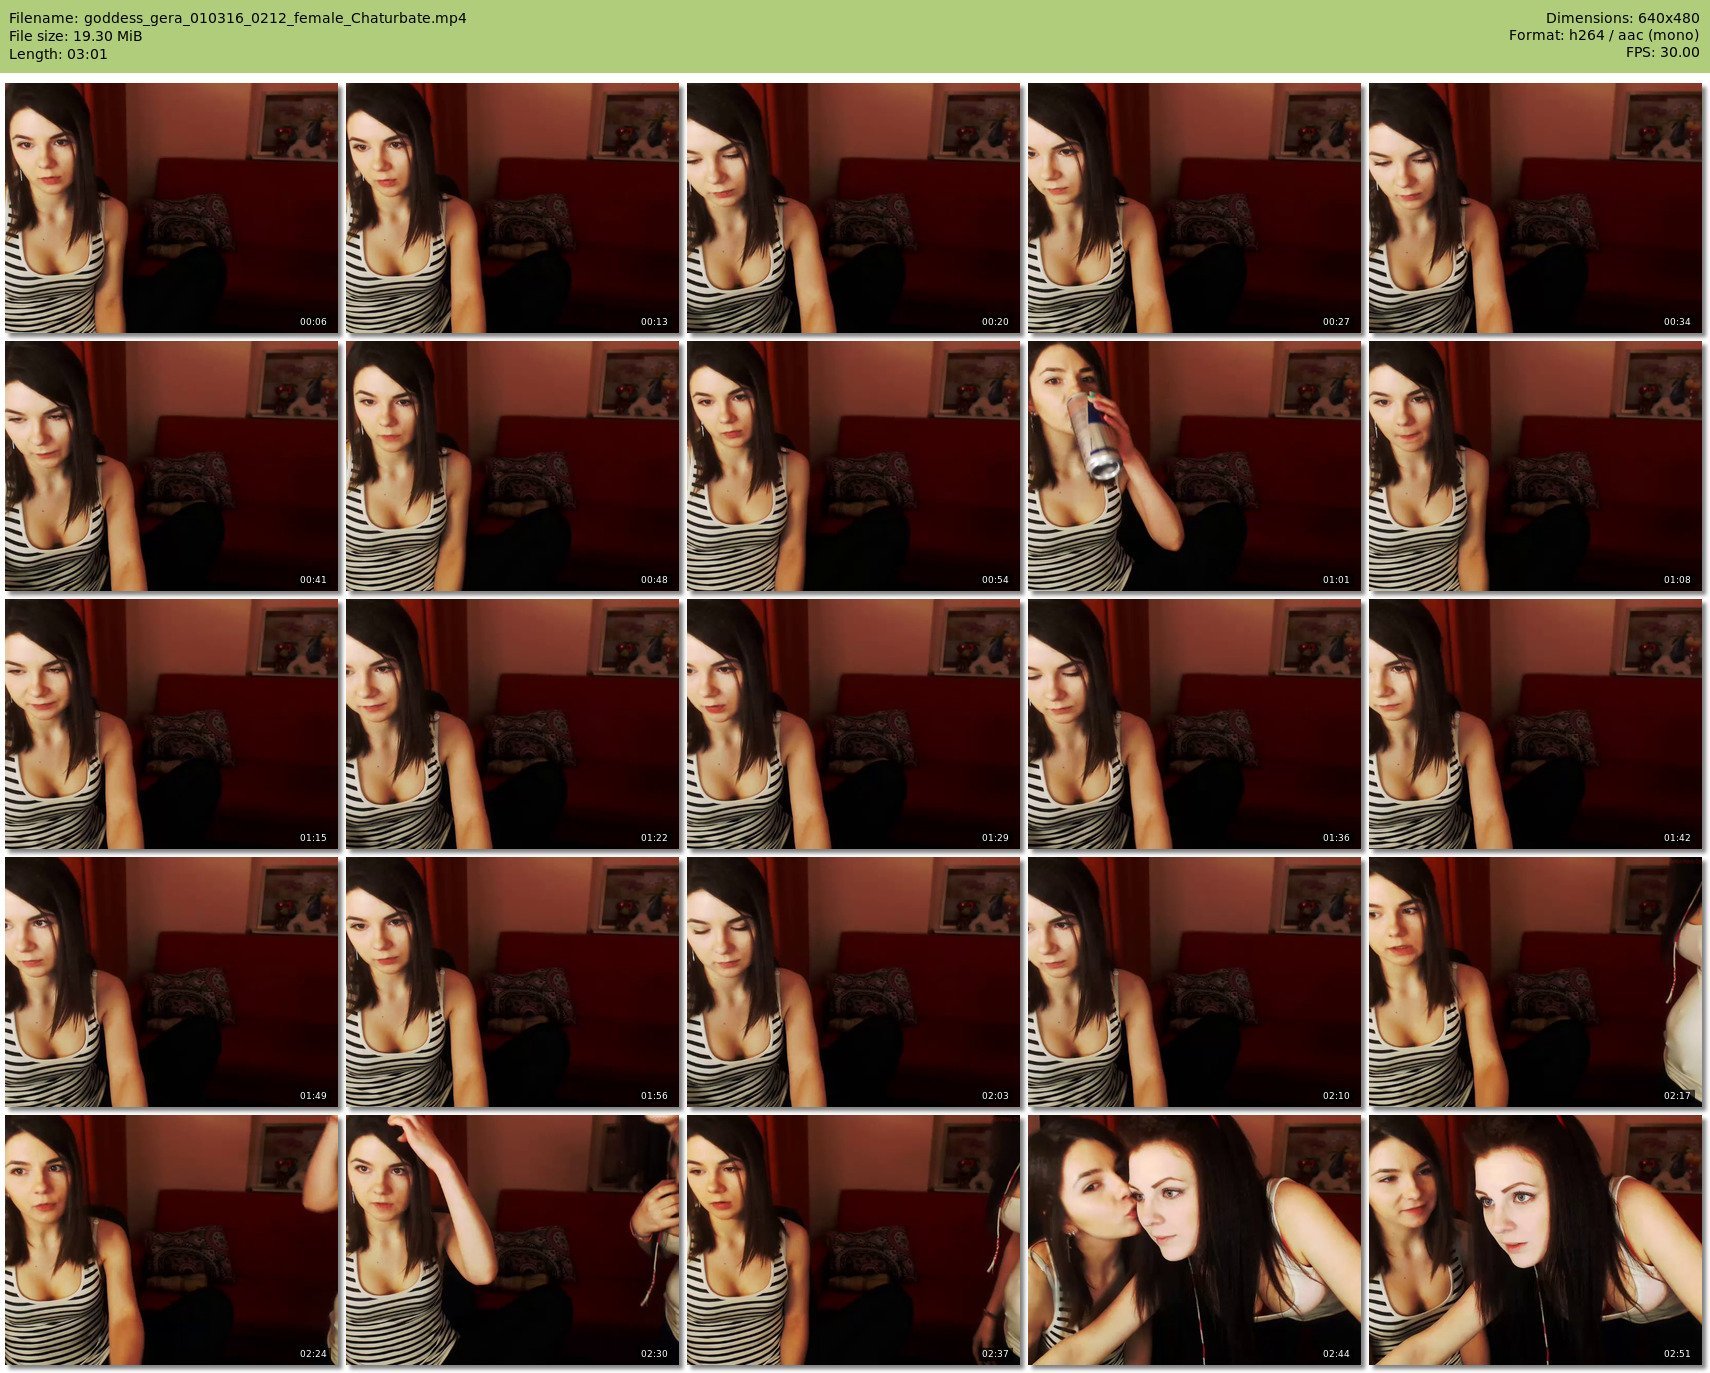This screenshot has height=1373, width=1710.
Task: Select the thumbnail timestamped 01:29
Action: click(854, 724)
